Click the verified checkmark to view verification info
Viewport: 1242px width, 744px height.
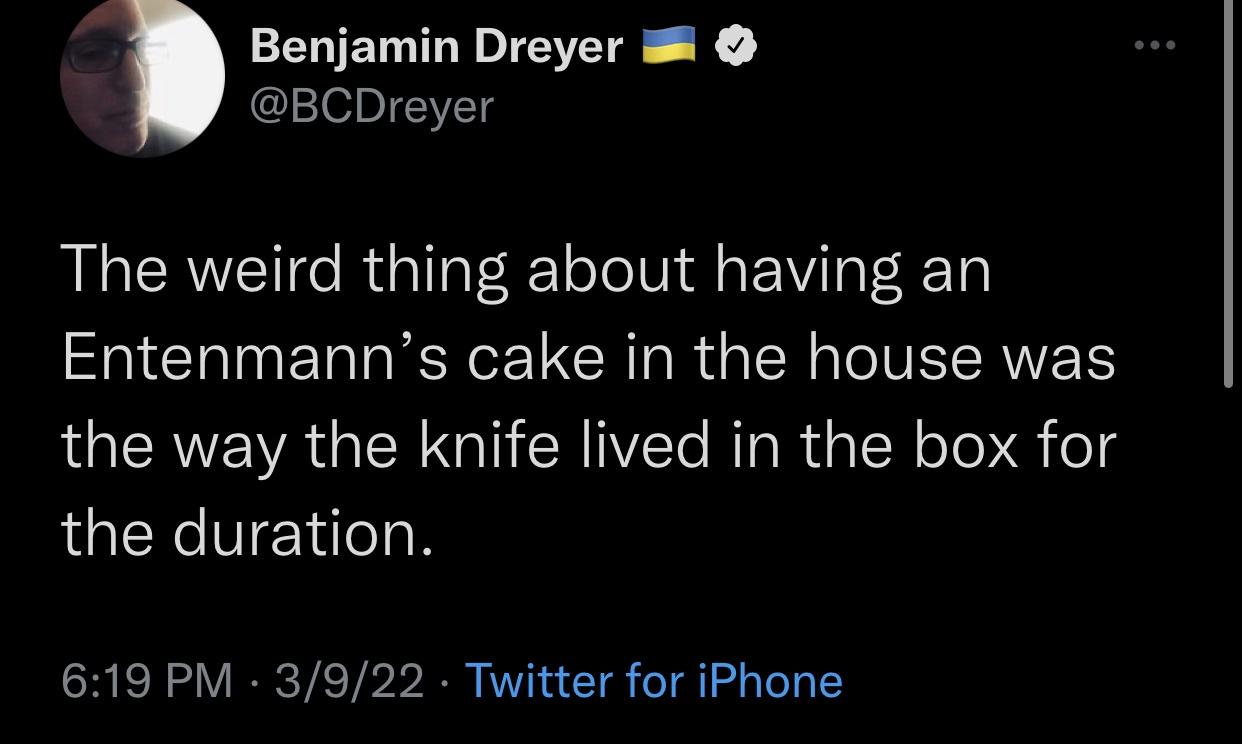coord(735,44)
